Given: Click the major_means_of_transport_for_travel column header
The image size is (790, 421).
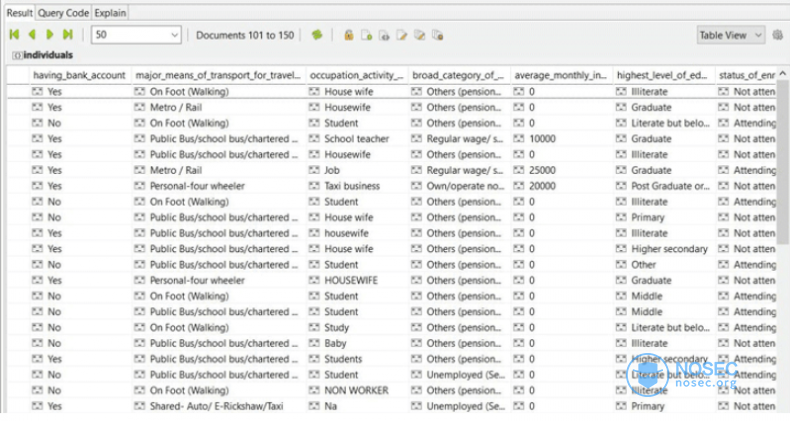Looking at the screenshot, I should [219, 75].
